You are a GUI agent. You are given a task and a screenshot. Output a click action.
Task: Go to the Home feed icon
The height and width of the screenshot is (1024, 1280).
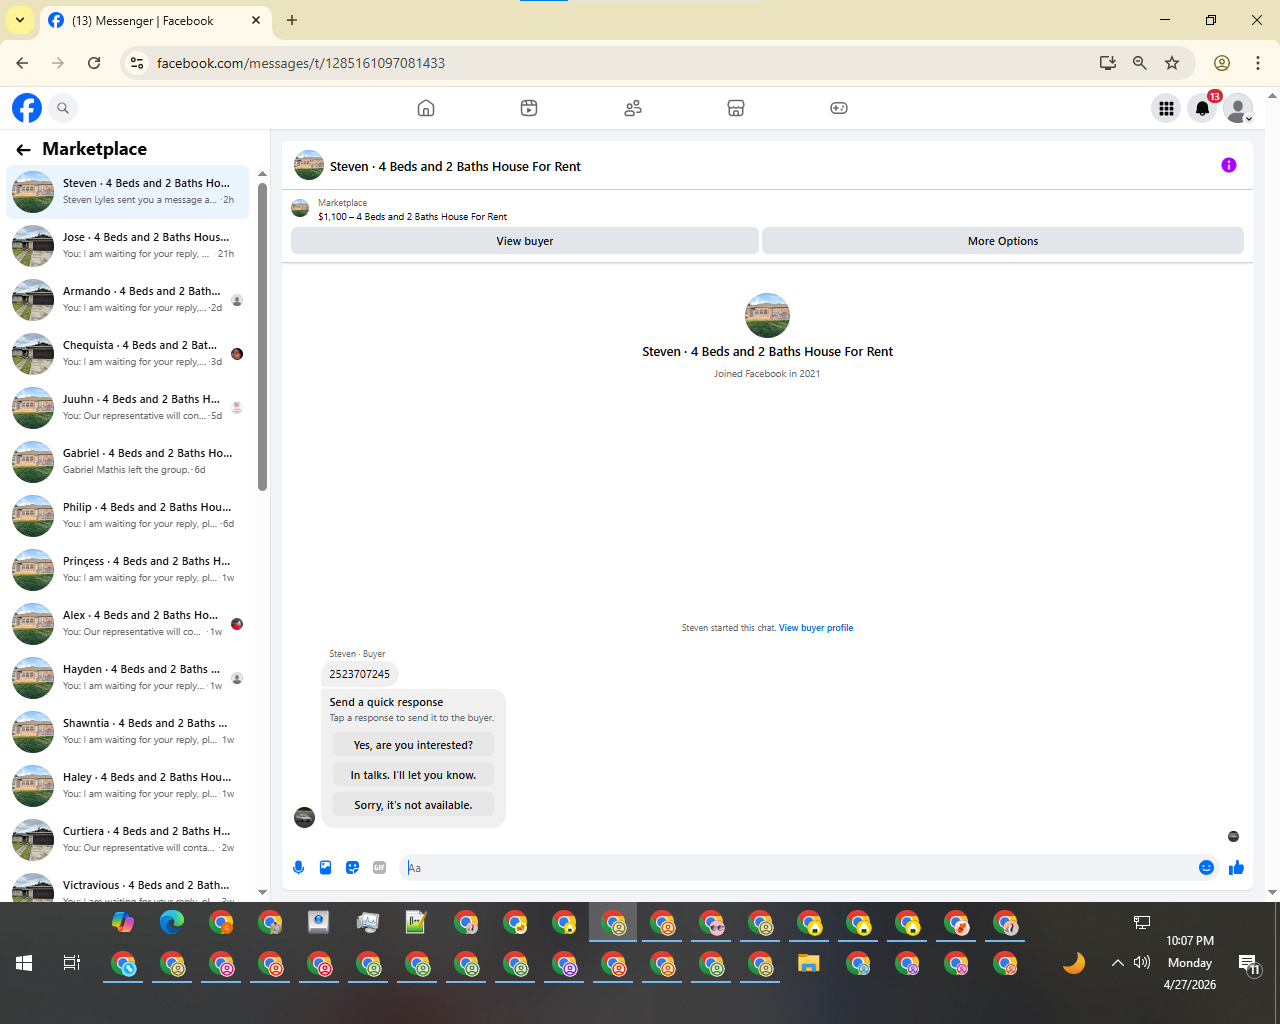pyautogui.click(x=426, y=108)
